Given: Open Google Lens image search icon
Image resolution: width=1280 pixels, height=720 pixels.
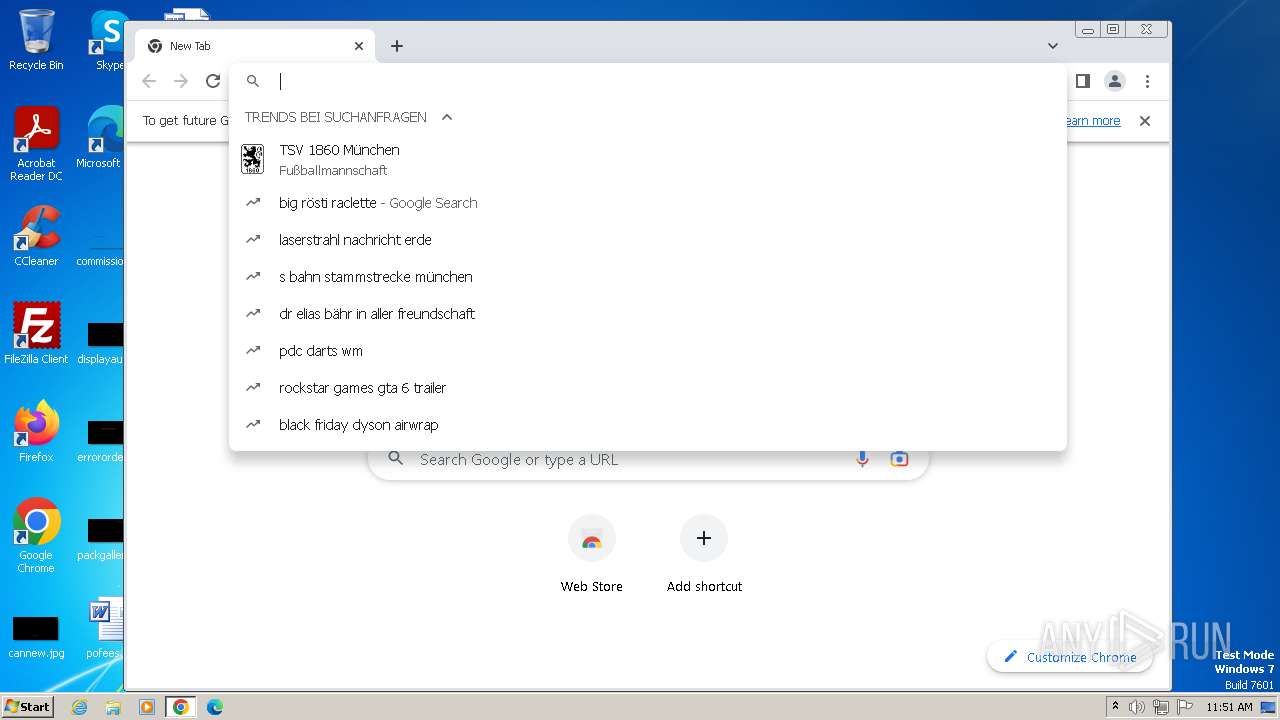Looking at the screenshot, I should (899, 459).
